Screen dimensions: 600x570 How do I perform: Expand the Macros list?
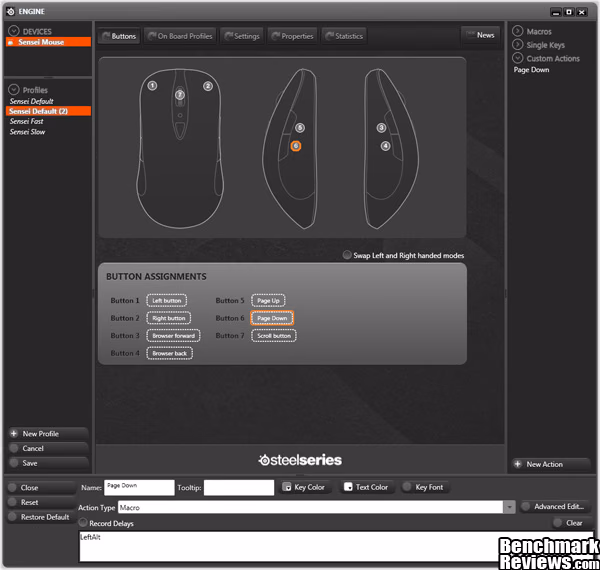[x=517, y=31]
